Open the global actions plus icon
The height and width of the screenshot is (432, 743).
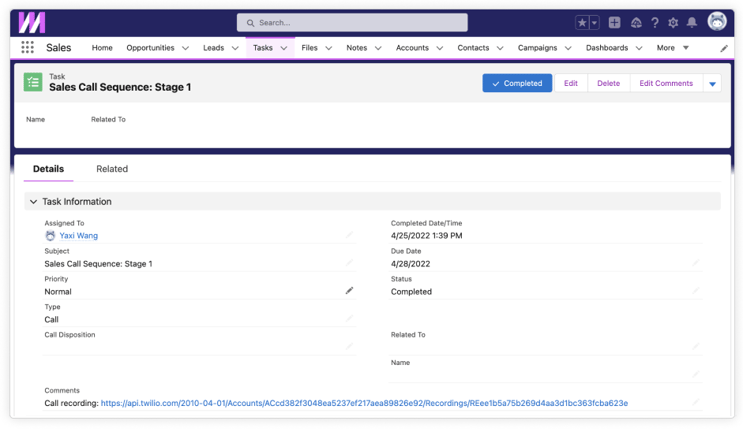tap(614, 23)
